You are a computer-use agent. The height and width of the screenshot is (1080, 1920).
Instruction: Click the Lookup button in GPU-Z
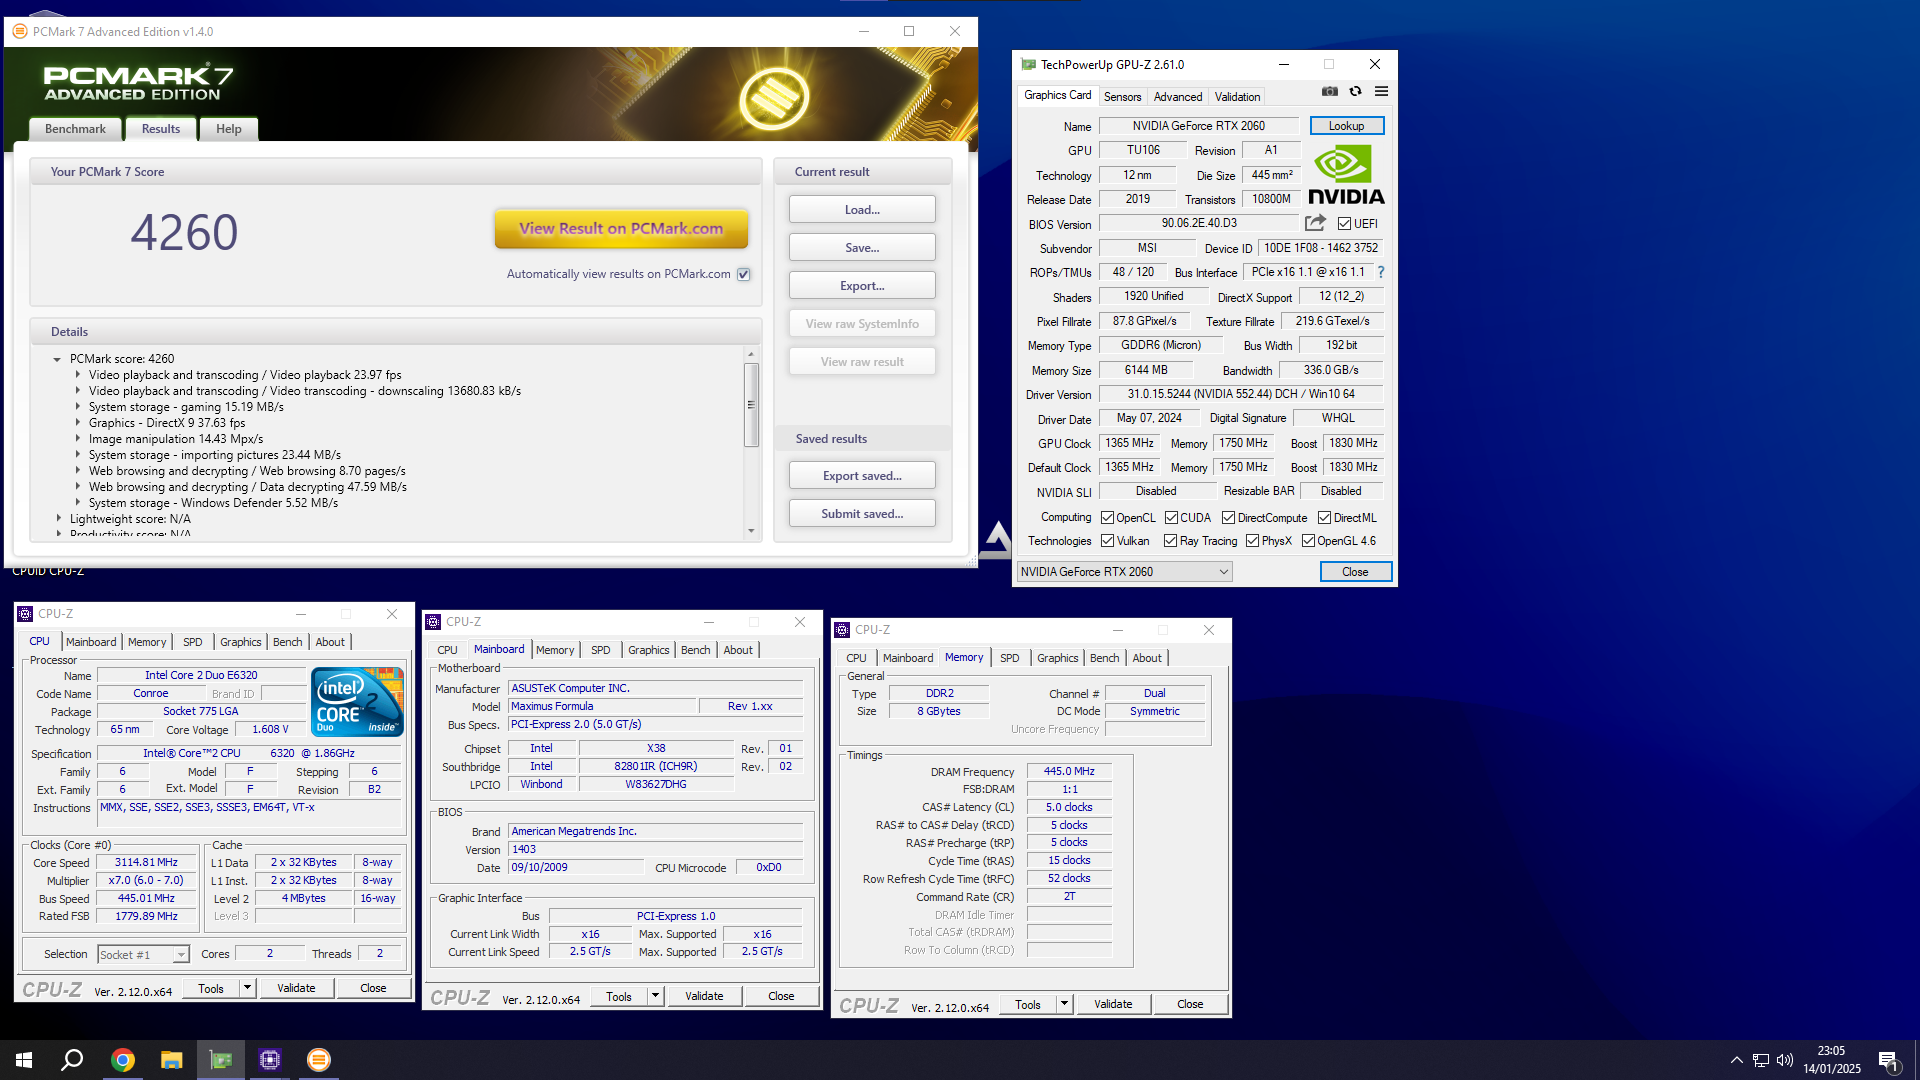point(1346,126)
